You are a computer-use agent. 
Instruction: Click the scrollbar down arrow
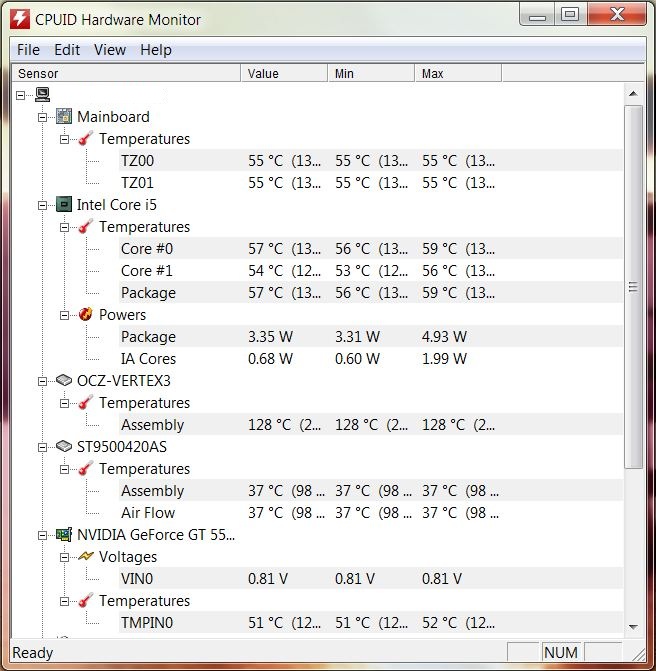pos(633,627)
